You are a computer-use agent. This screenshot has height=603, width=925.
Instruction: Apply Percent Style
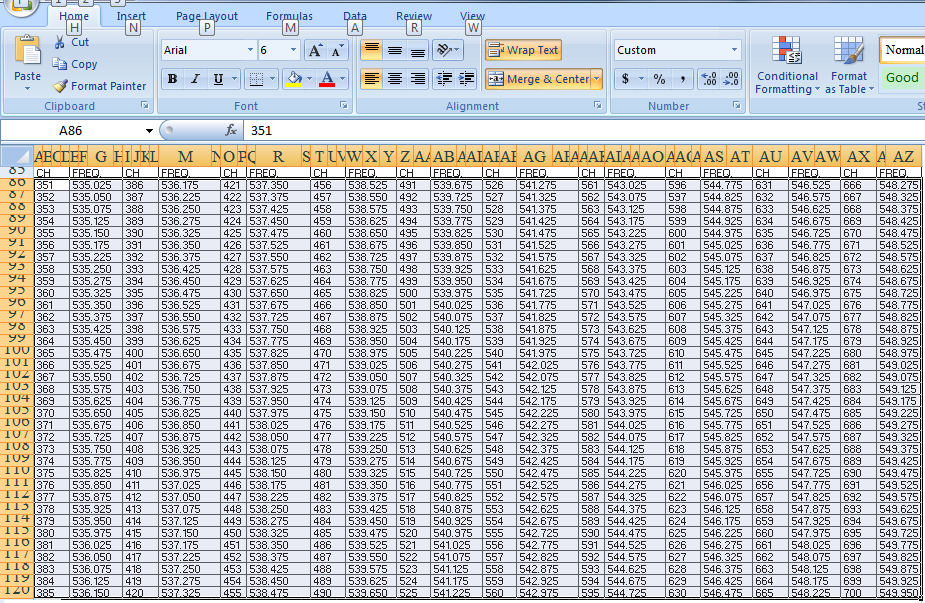tap(660, 78)
